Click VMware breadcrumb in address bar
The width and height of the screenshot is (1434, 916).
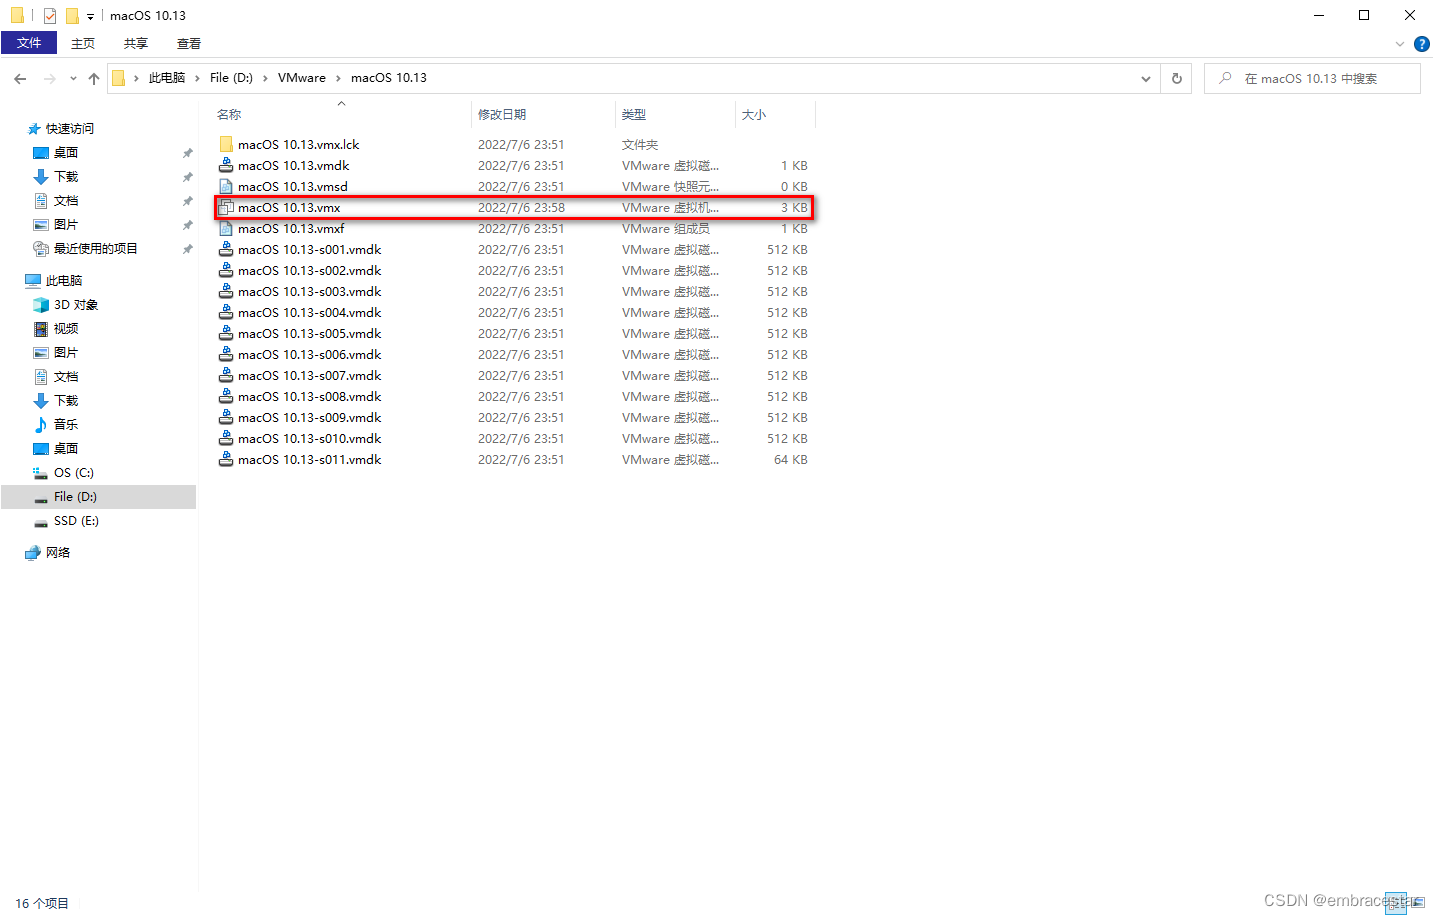[302, 78]
